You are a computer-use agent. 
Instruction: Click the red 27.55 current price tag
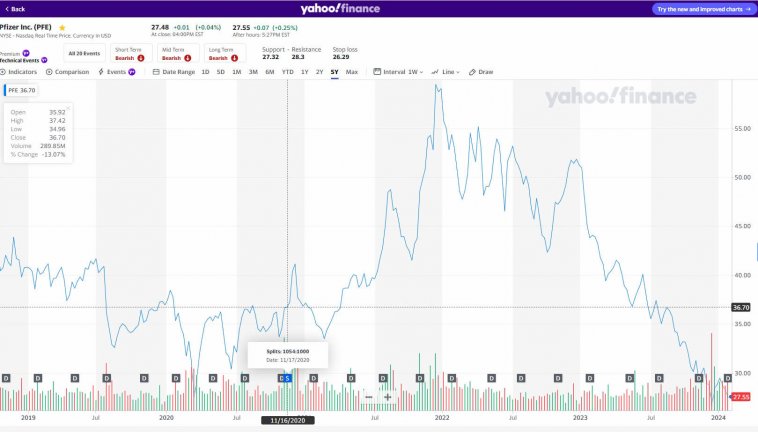tap(741, 397)
